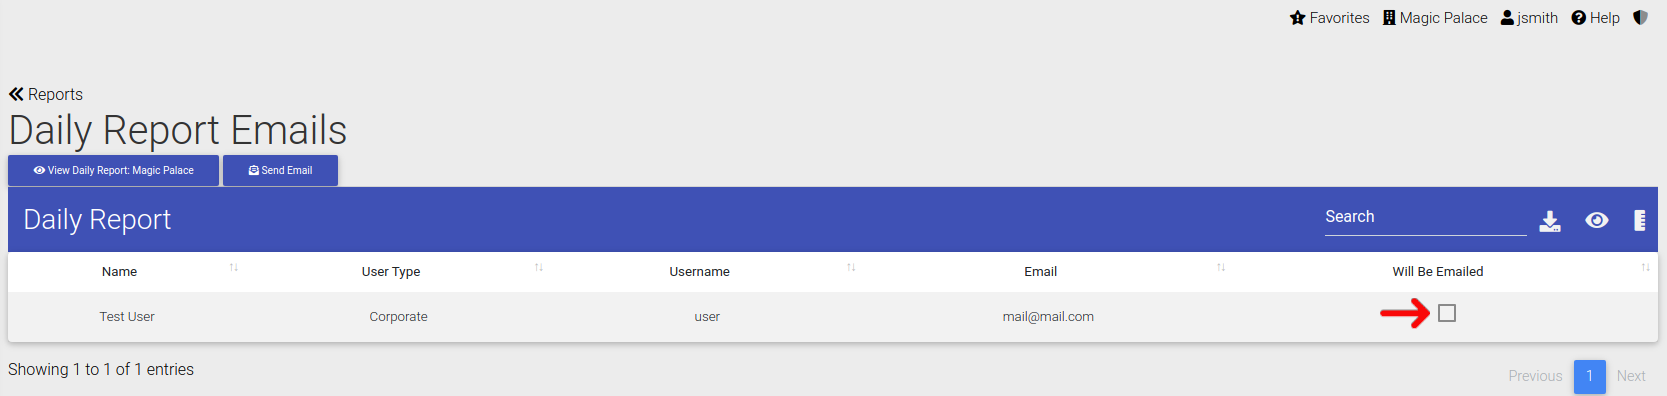Screen dimensions: 1667x396
Task: Click the shield icon in top bar
Action: coord(1640,18)
